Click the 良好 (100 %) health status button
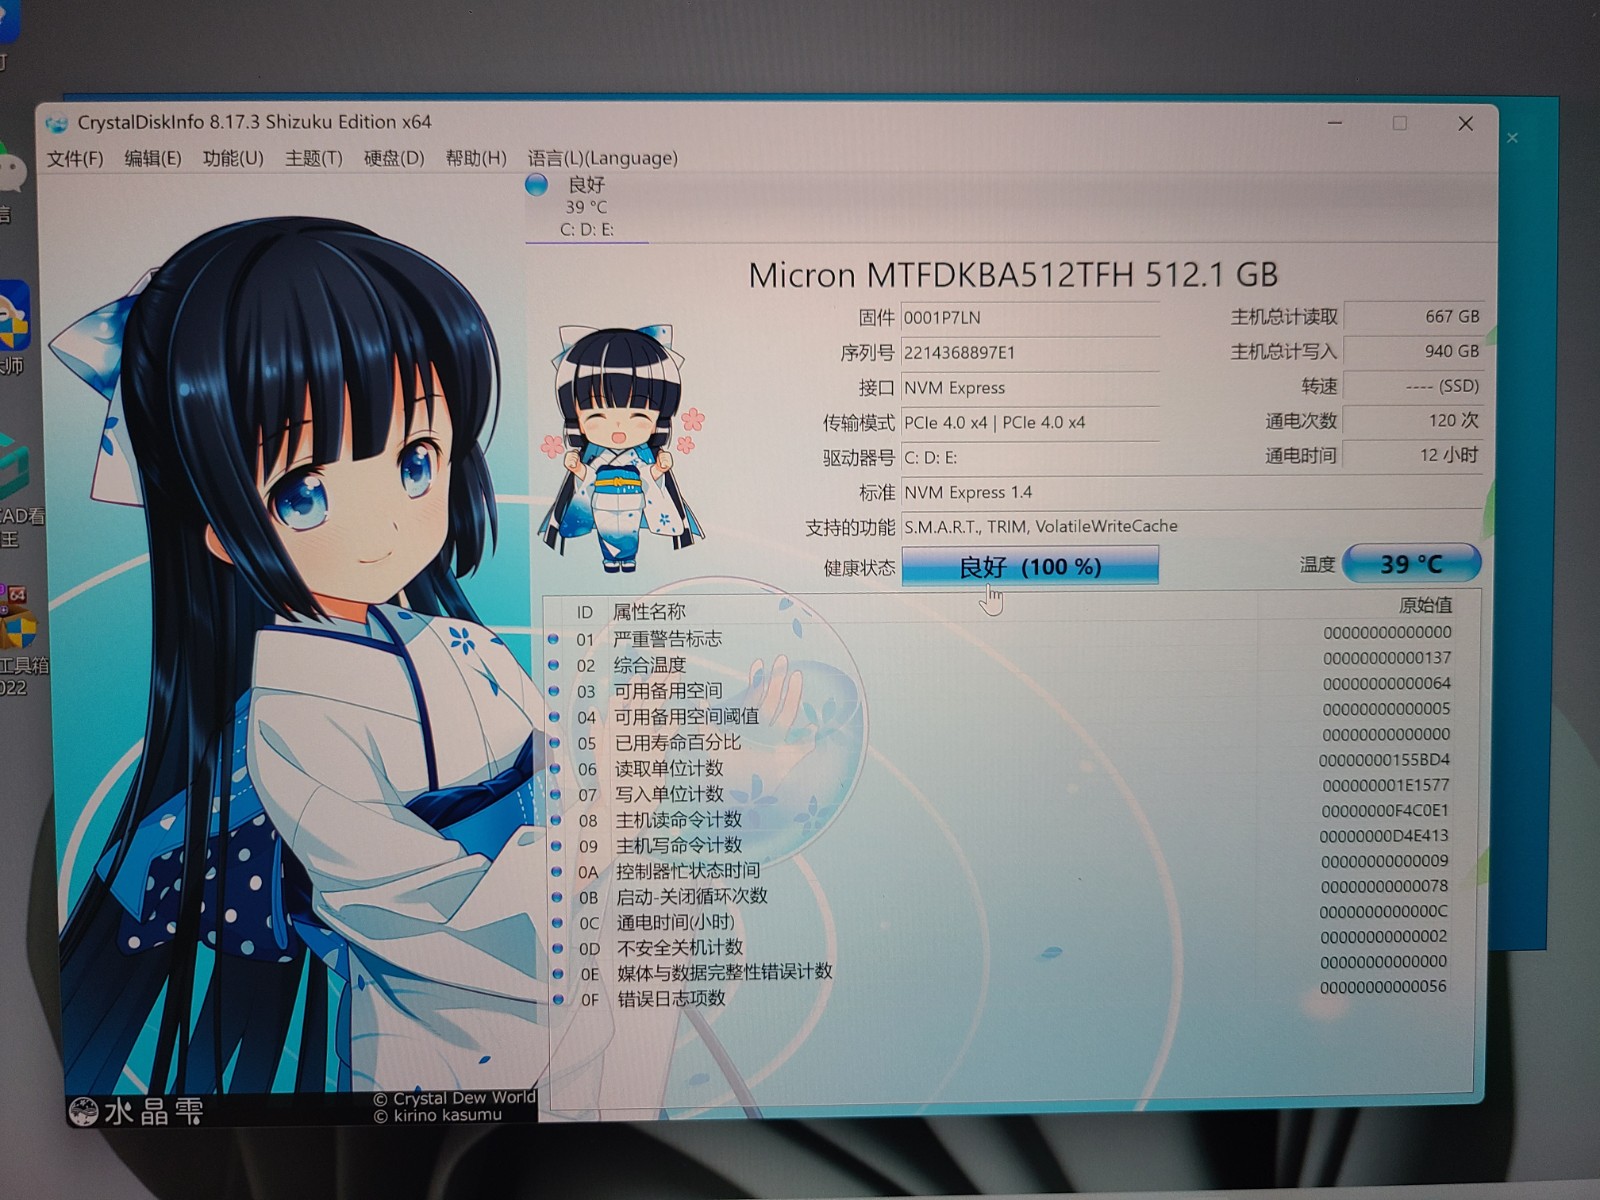This screenshot has width=1600, height=1200. click(x=1030, y=566)
